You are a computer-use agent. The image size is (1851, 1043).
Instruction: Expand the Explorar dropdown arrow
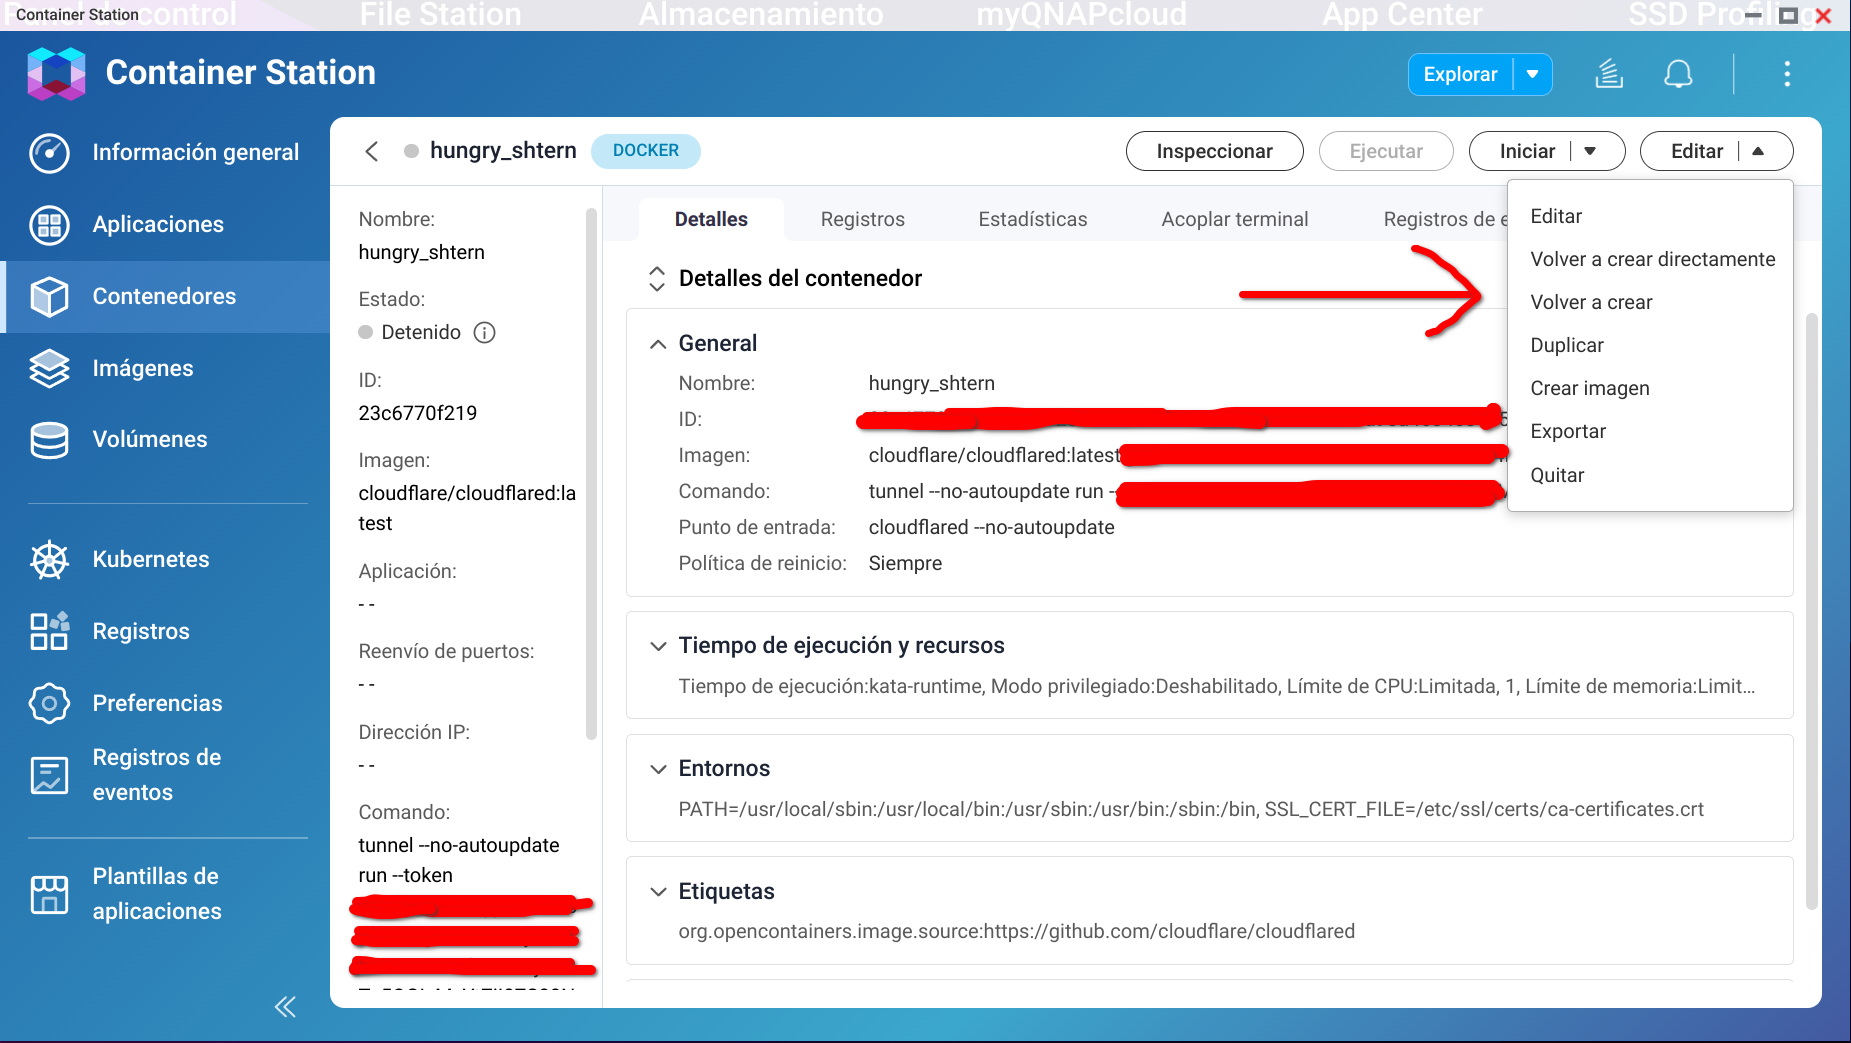(1532, 74)
